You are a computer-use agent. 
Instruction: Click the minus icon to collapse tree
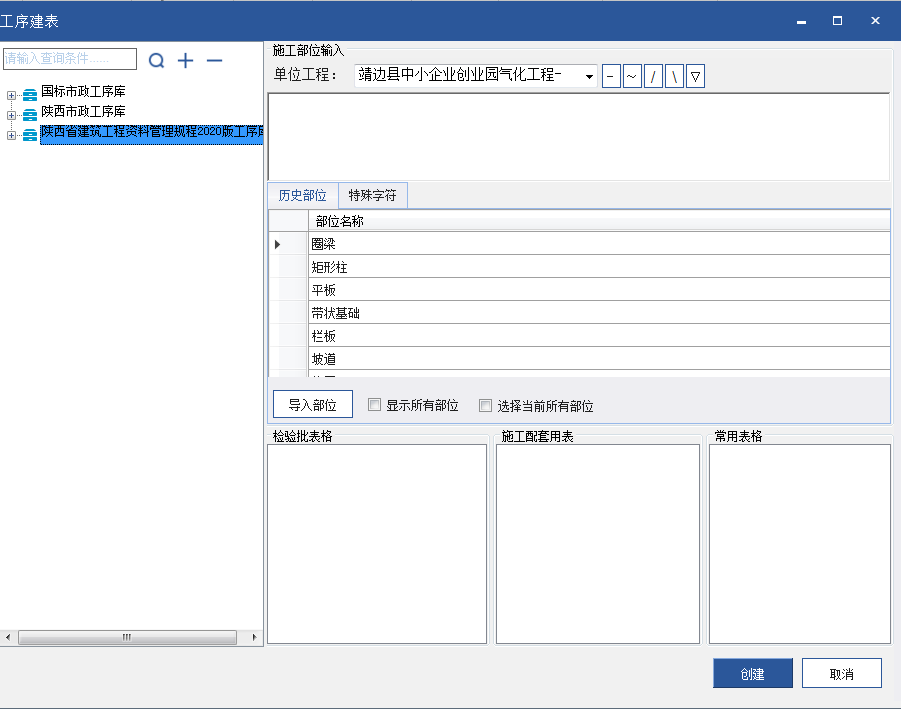point(214,61)
